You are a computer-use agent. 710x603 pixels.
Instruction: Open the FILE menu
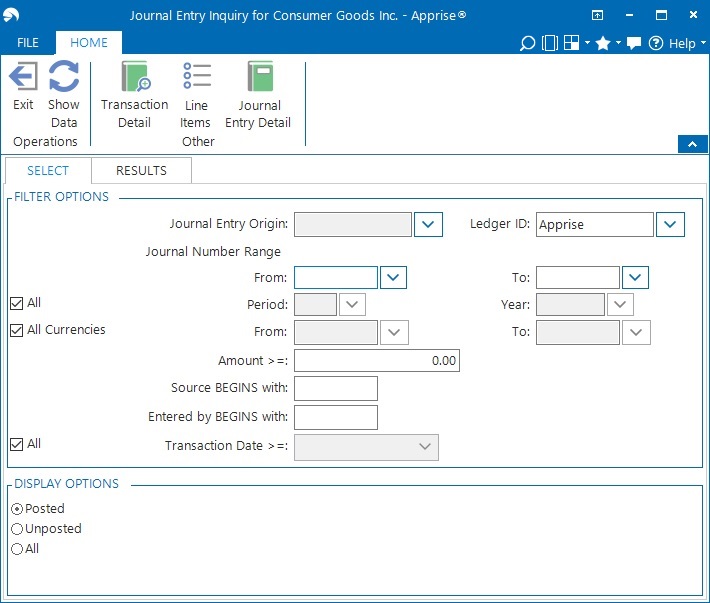(28, 43)
